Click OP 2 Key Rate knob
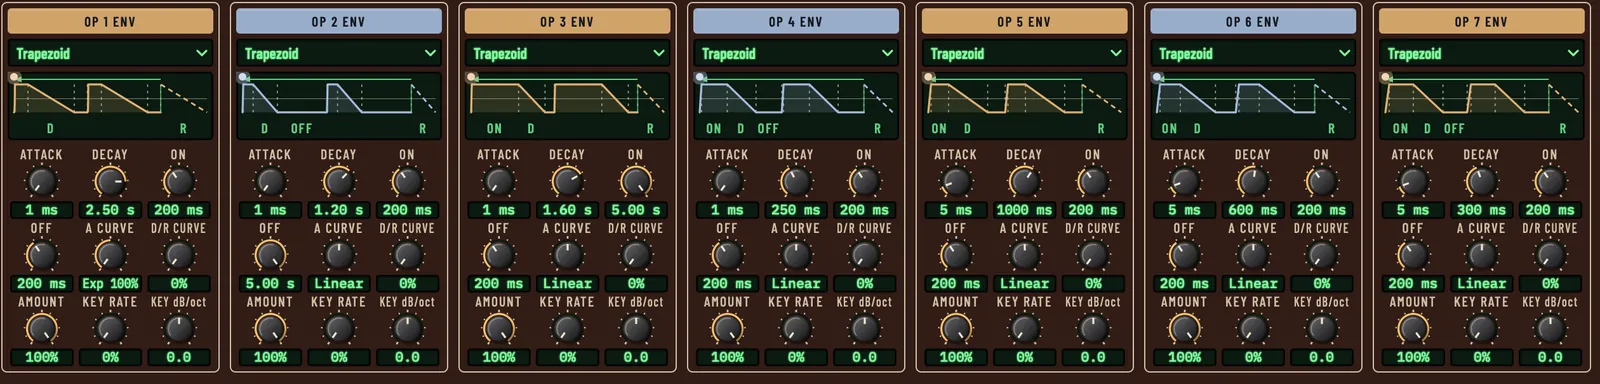Screen dimensions: 1600x384 pos(339,329)
